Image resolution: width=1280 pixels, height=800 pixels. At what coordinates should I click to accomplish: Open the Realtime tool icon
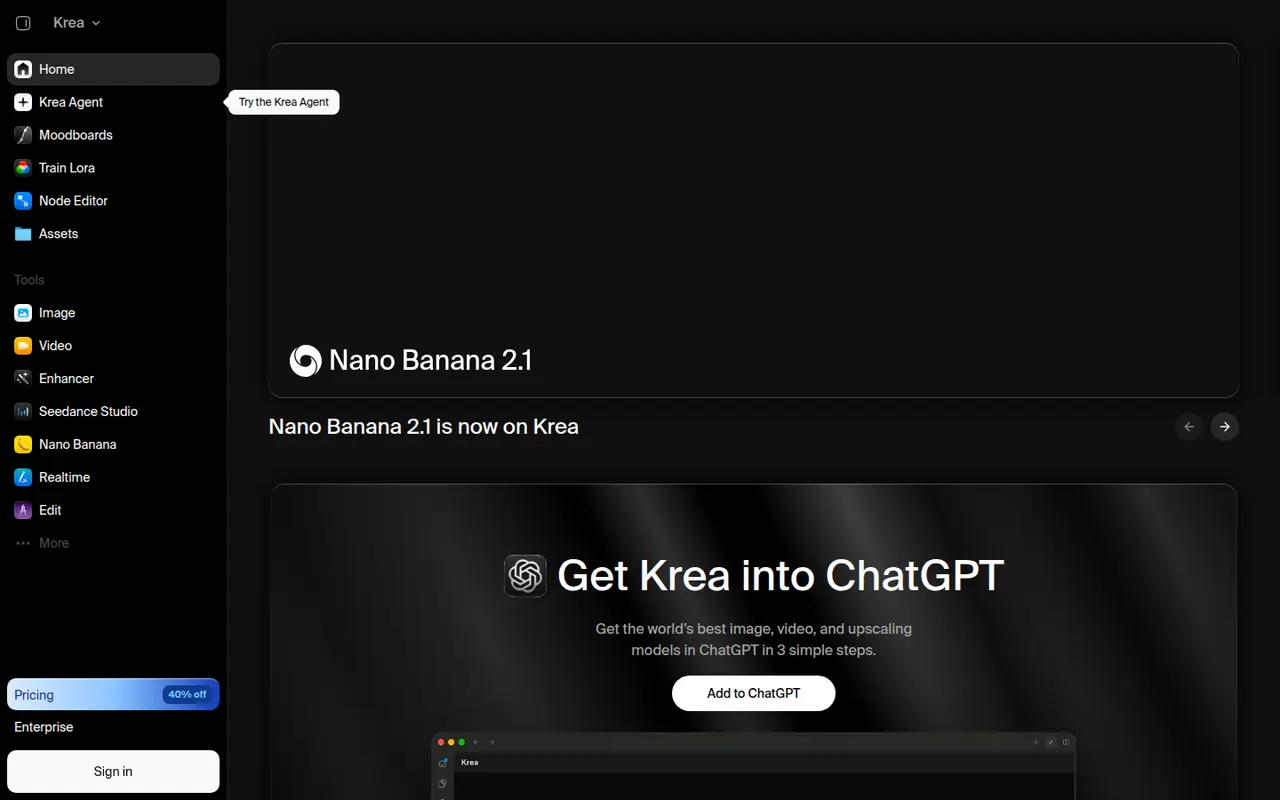pyautogui.click(x=23, y=477)
